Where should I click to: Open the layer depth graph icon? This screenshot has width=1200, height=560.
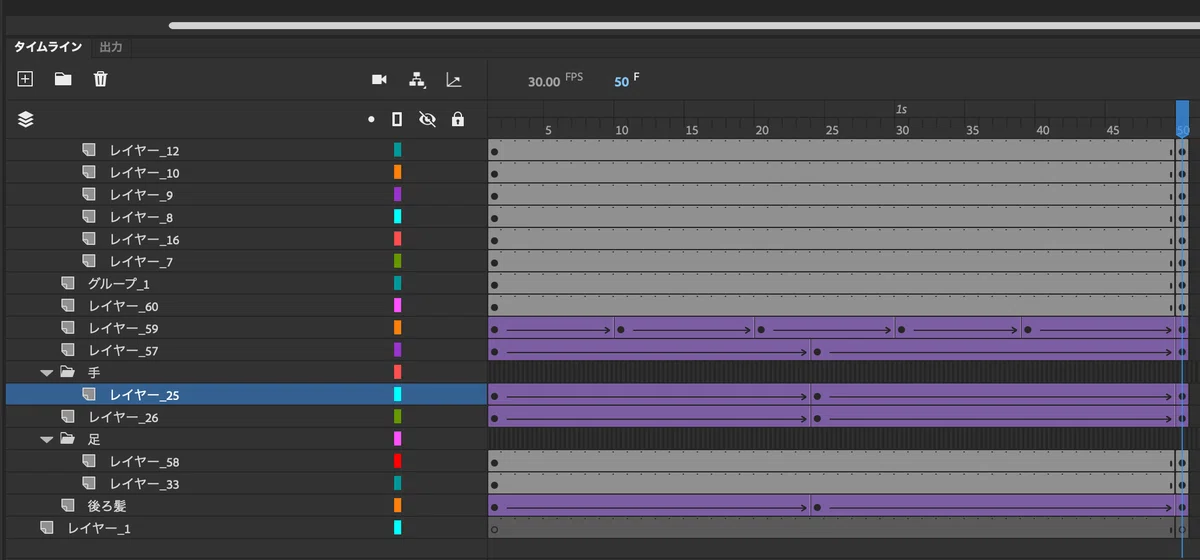pyautogui.click(x=453, y=79)
